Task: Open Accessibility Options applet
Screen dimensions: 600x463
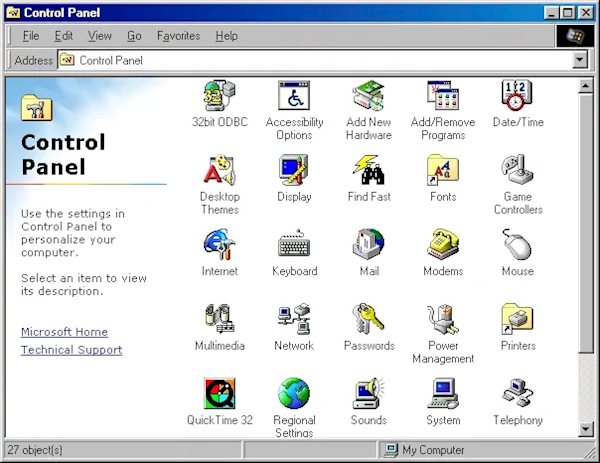Action: (x=294, y=97)
